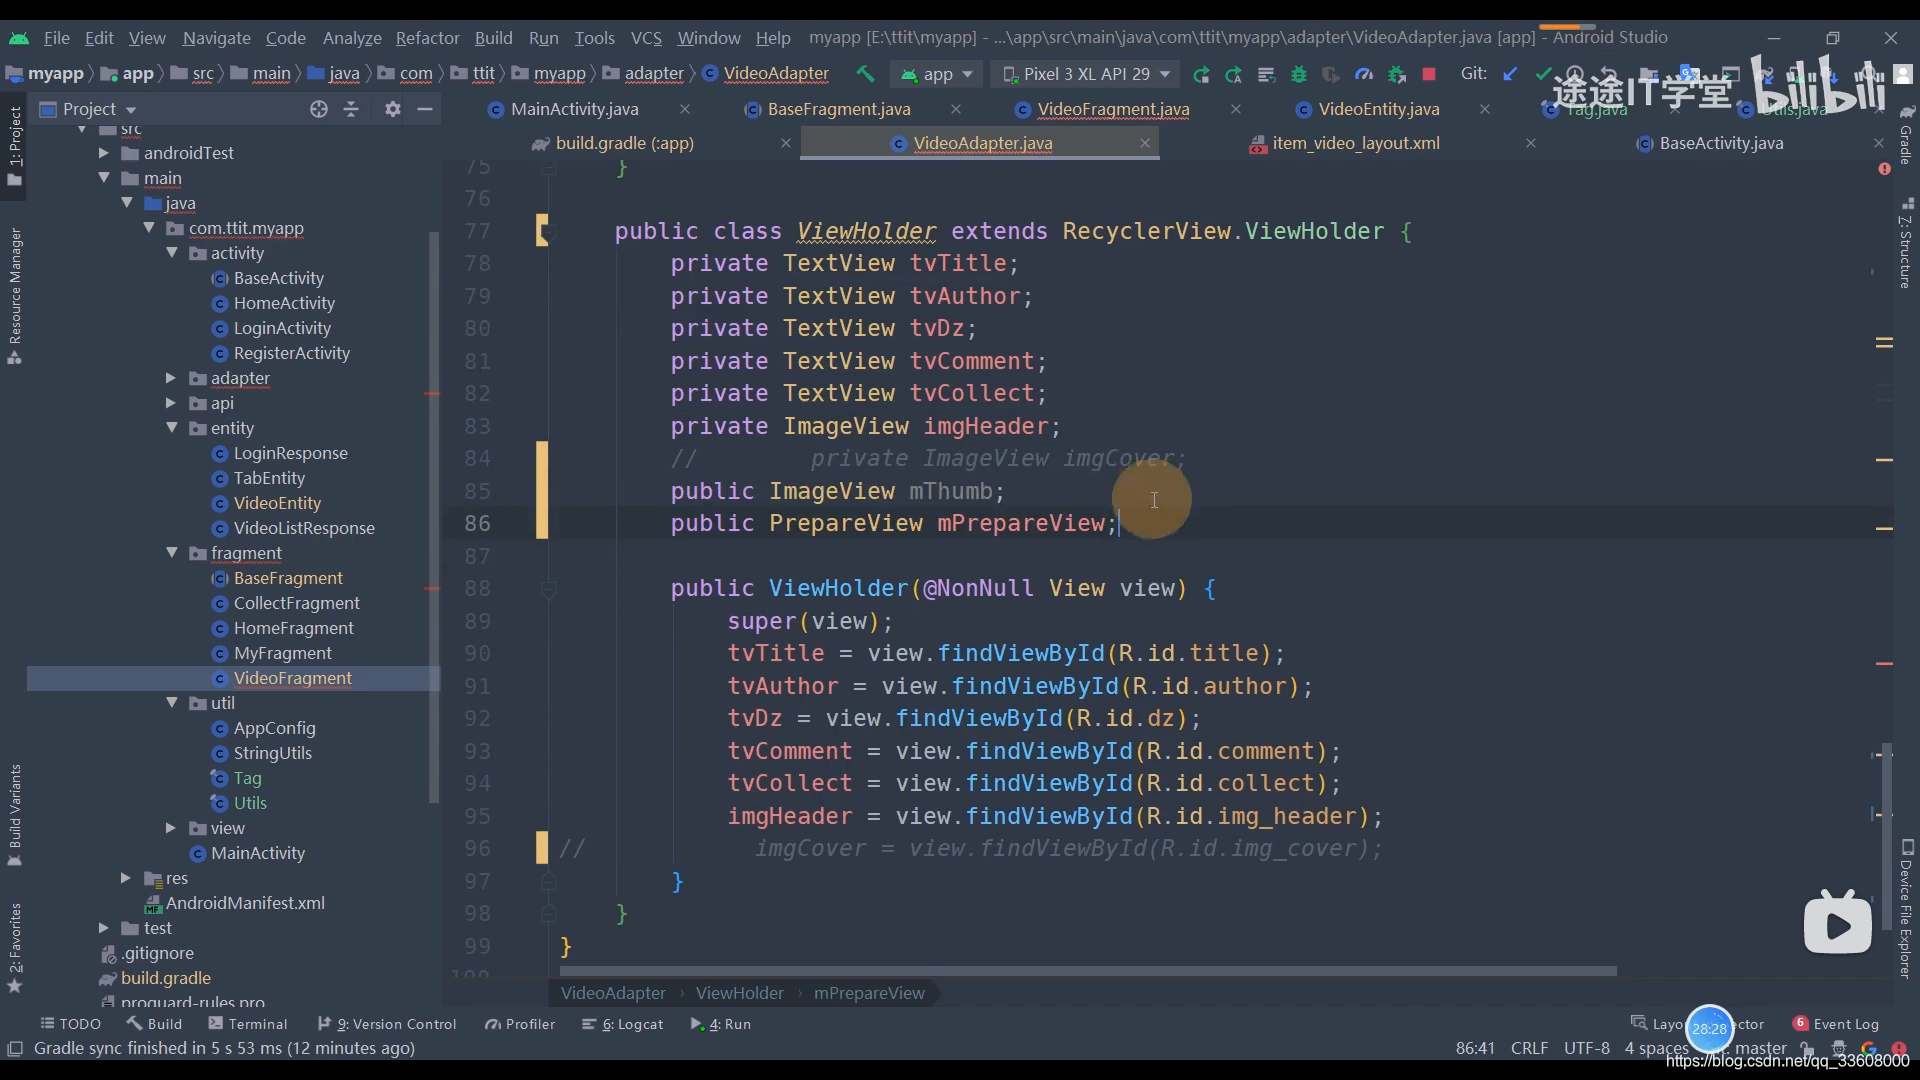Image resolution: width=1920 pixels, height=1080 pixels.
Task: Open AndroidManifest.xml in the project tree
Action: (245, 903)
